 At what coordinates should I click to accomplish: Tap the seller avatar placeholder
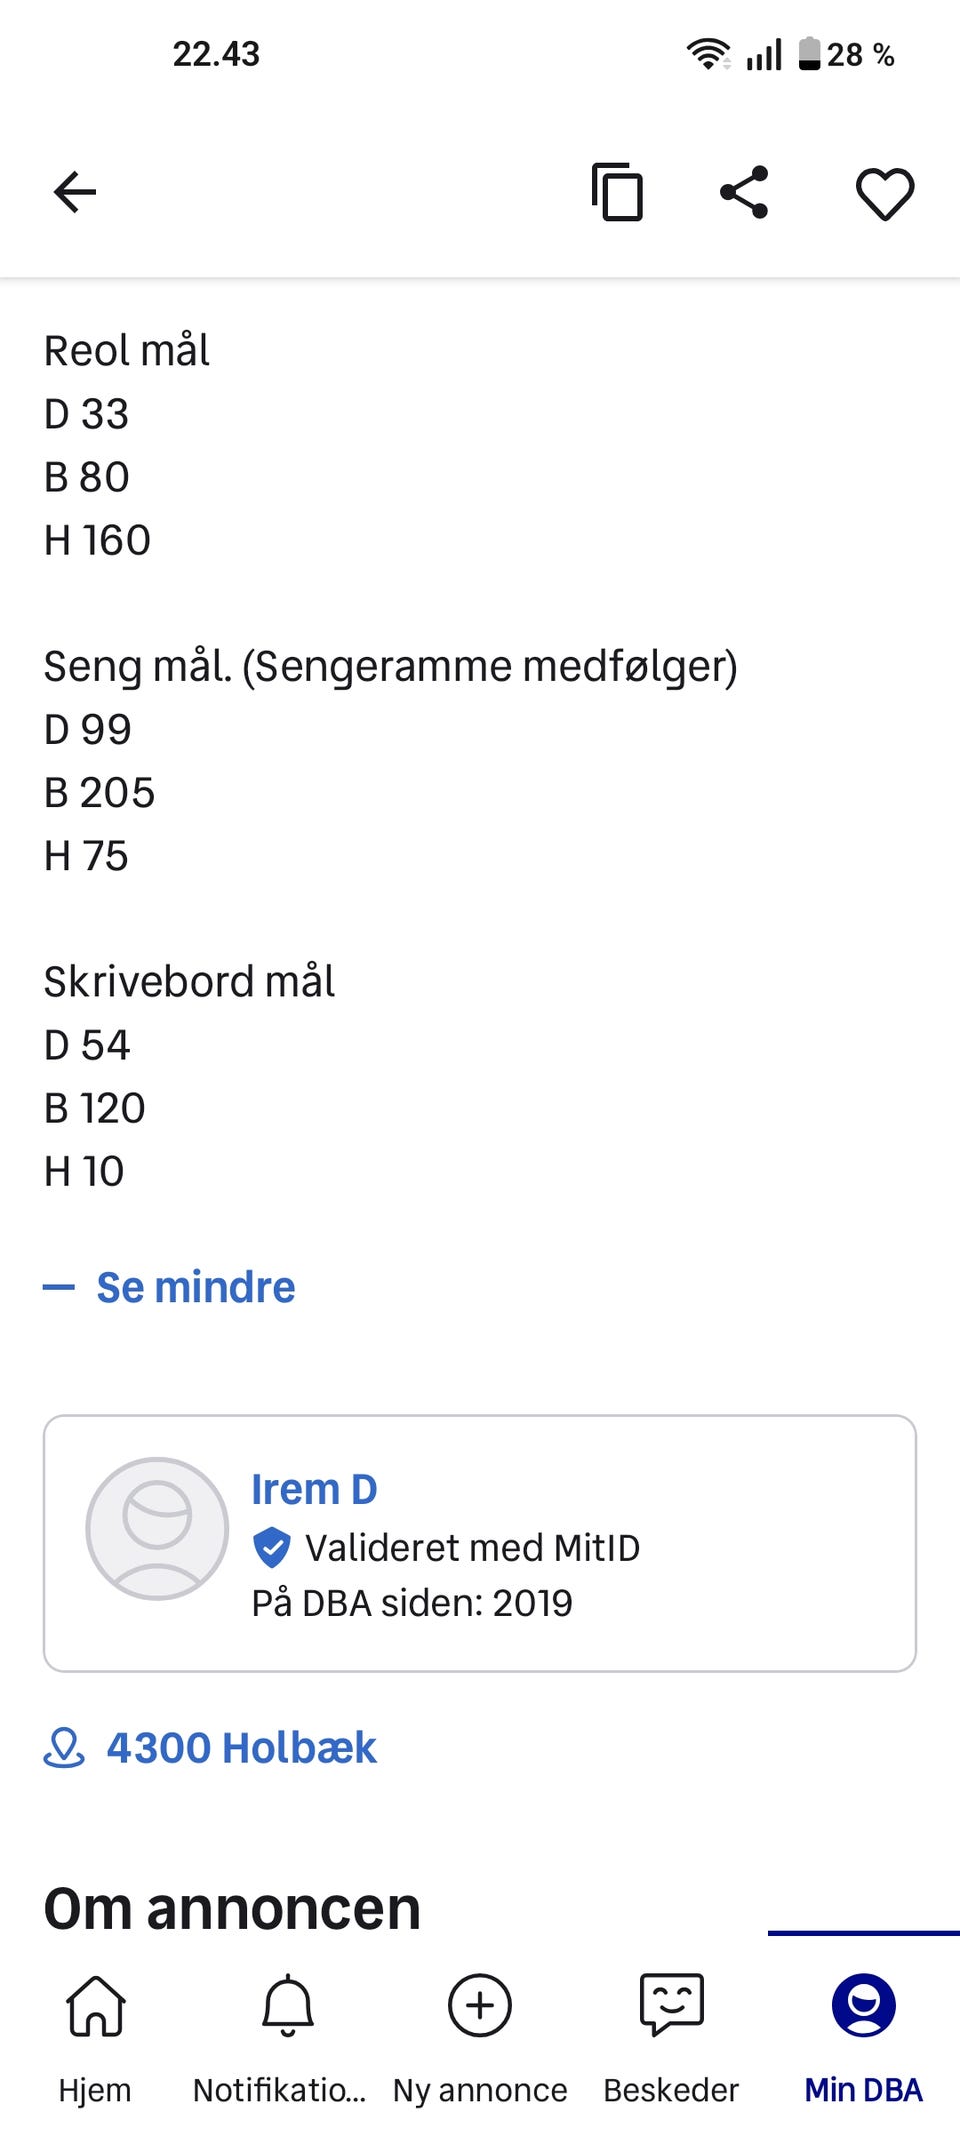[x=157, y=1528]
